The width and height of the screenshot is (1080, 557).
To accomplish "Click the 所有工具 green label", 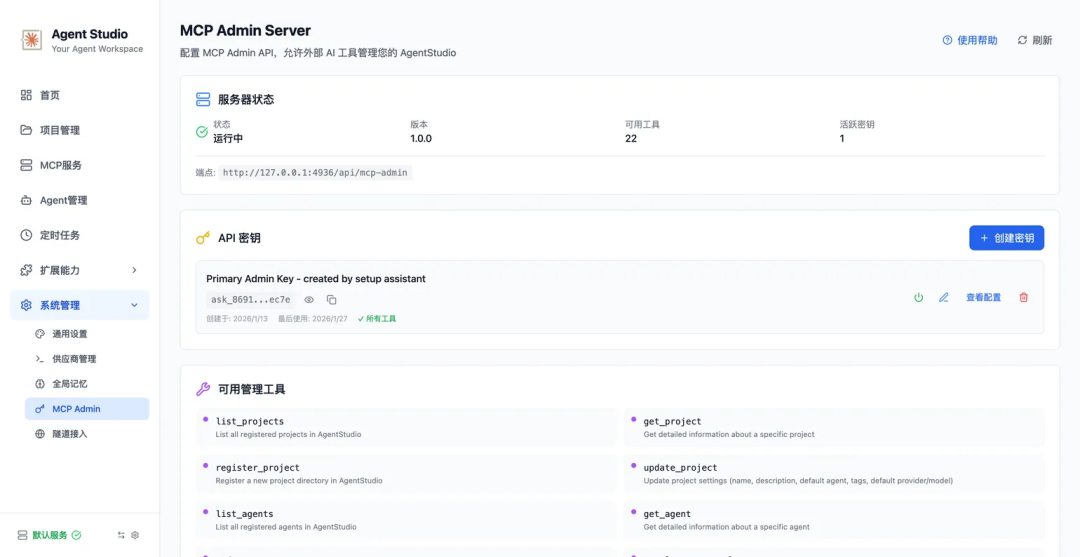I will tap(377, 319).
